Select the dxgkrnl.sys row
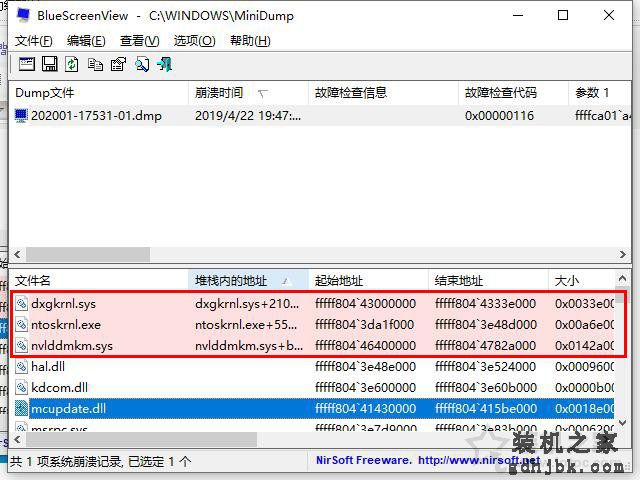This screenshot has height=480, width=640. tap(312, 304)
